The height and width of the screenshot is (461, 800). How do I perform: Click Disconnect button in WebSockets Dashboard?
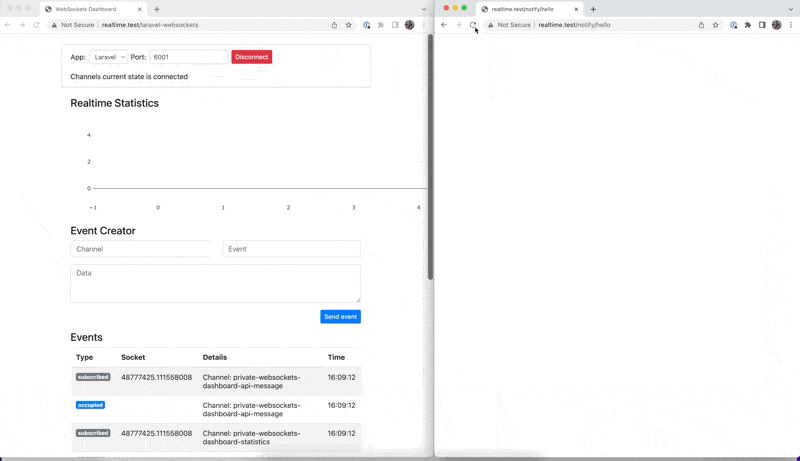[x=252, y=57]
